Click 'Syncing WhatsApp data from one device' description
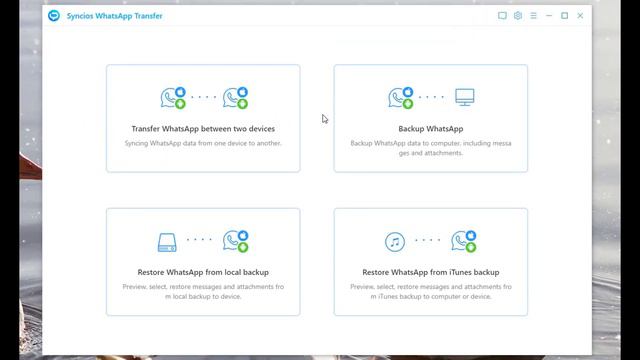 [x=203, y=143]
